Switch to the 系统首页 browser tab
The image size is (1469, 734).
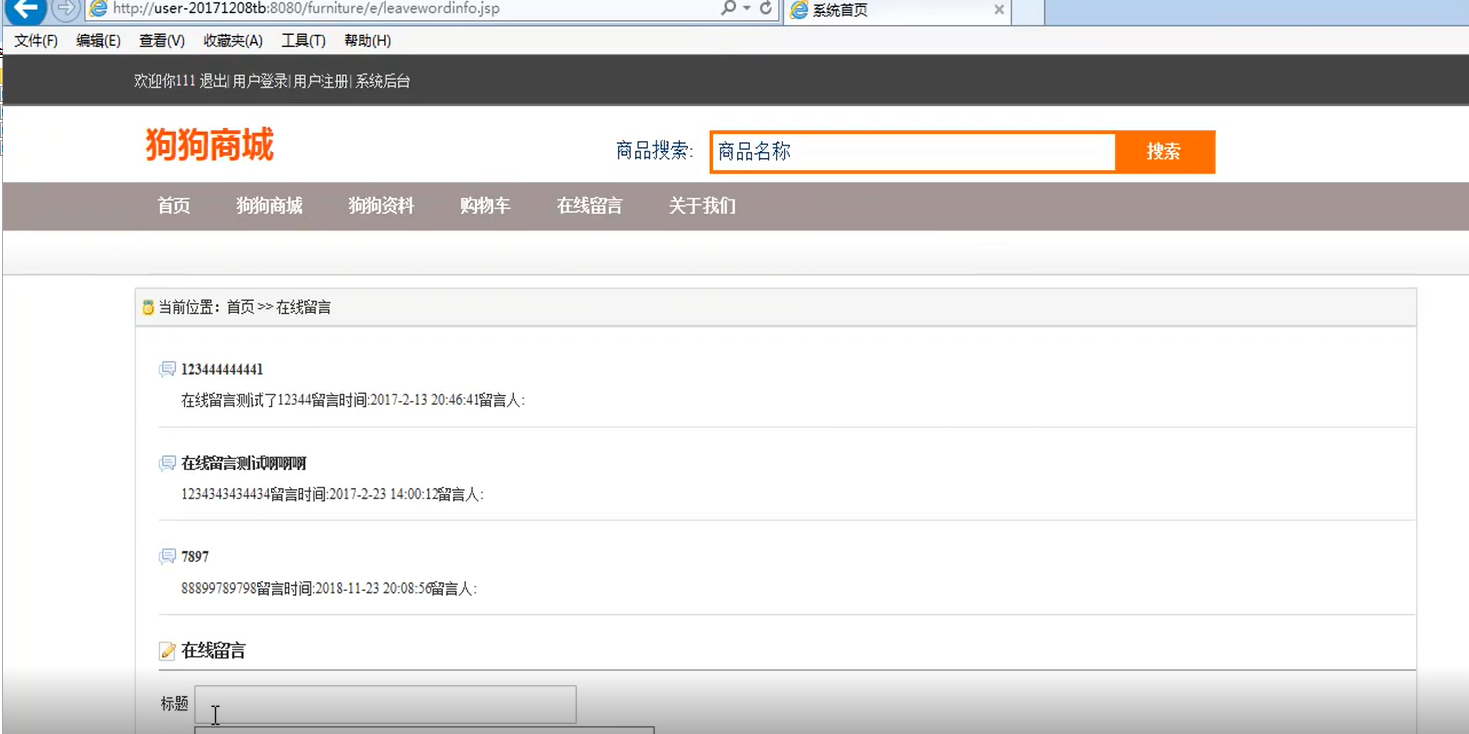[x=897, y=11]
